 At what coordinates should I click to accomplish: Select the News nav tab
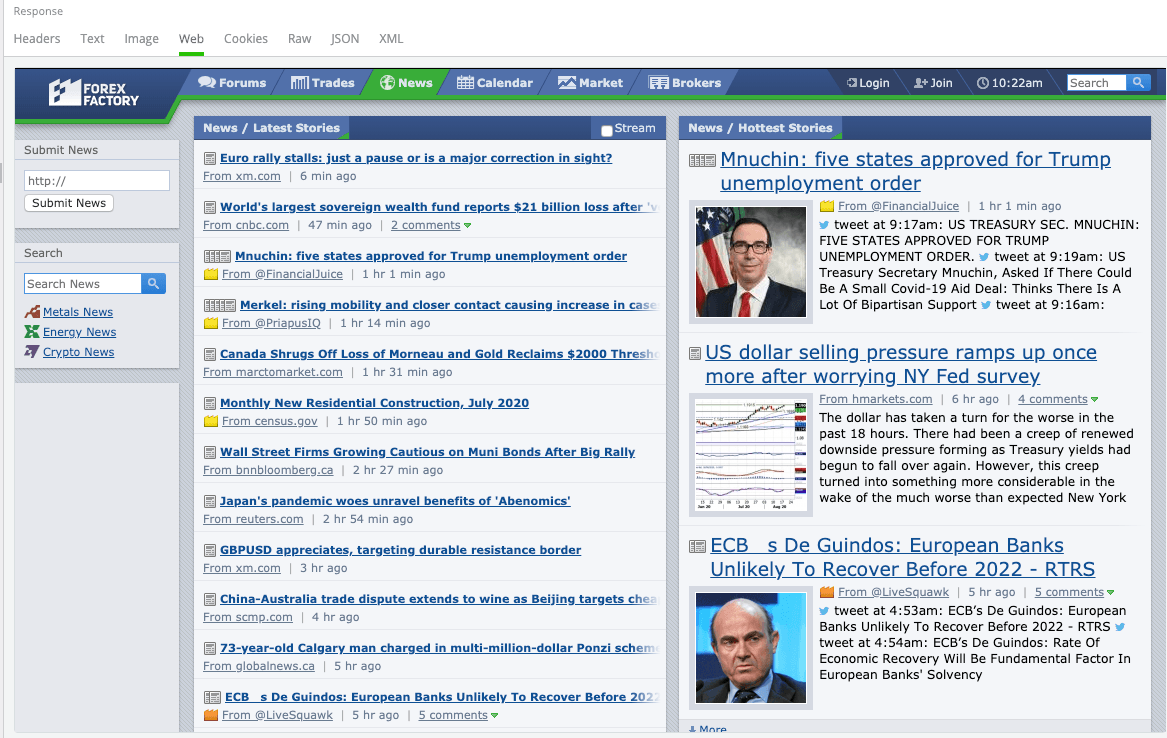click(406, 83)
